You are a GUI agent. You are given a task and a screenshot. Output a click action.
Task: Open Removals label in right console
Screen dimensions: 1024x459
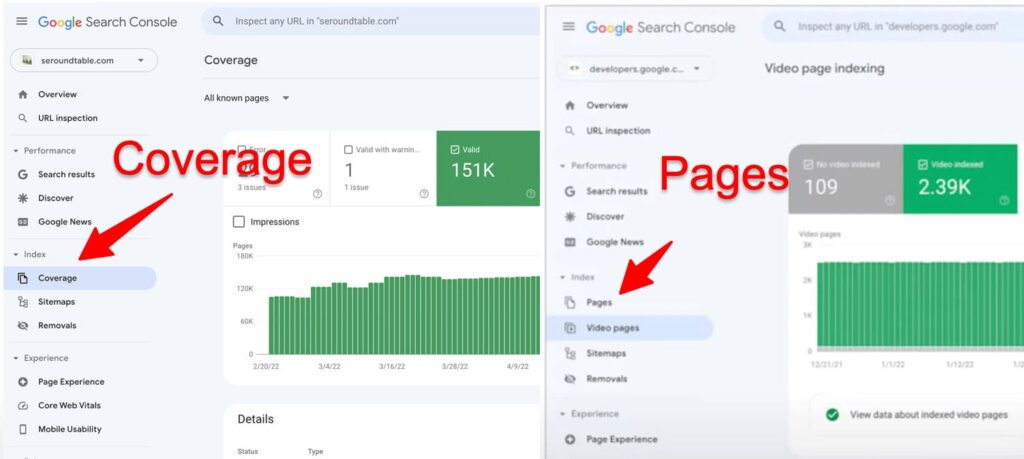607,379
